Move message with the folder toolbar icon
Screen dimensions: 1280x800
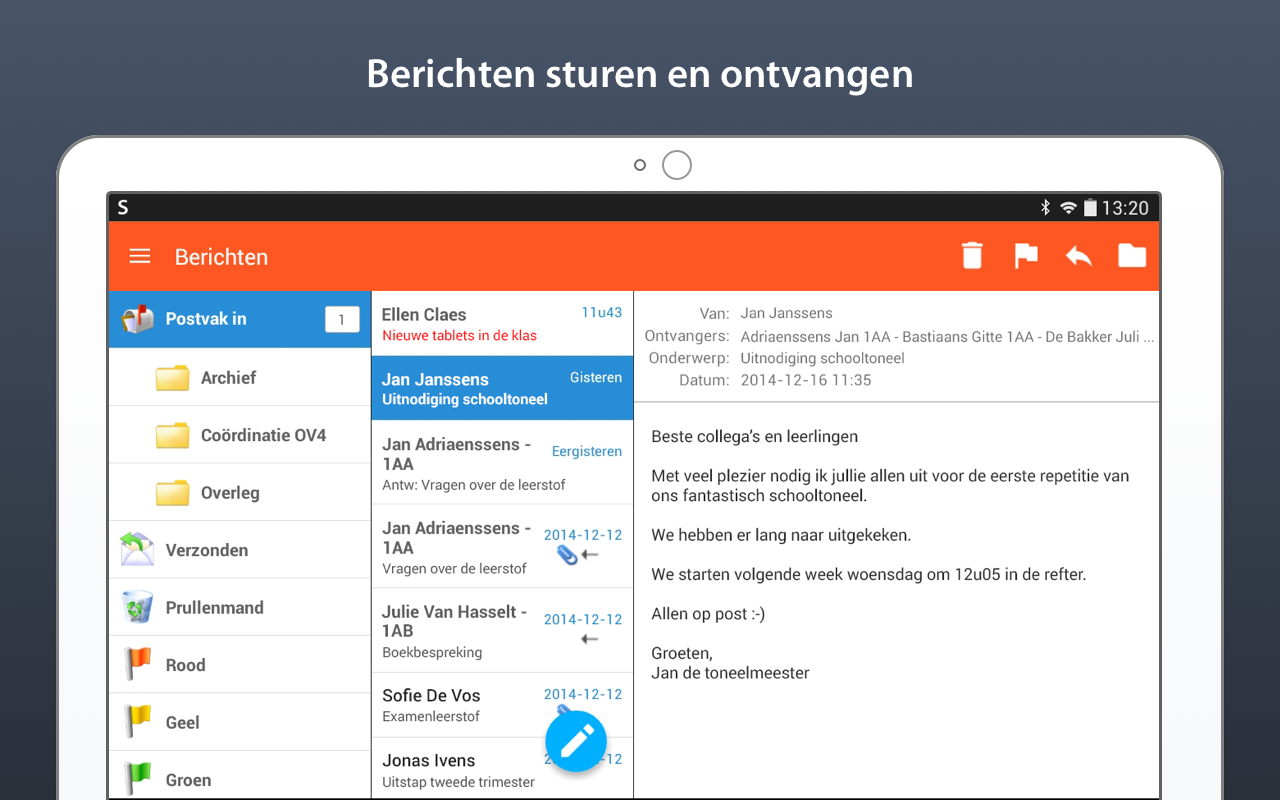click(1132, 255)
